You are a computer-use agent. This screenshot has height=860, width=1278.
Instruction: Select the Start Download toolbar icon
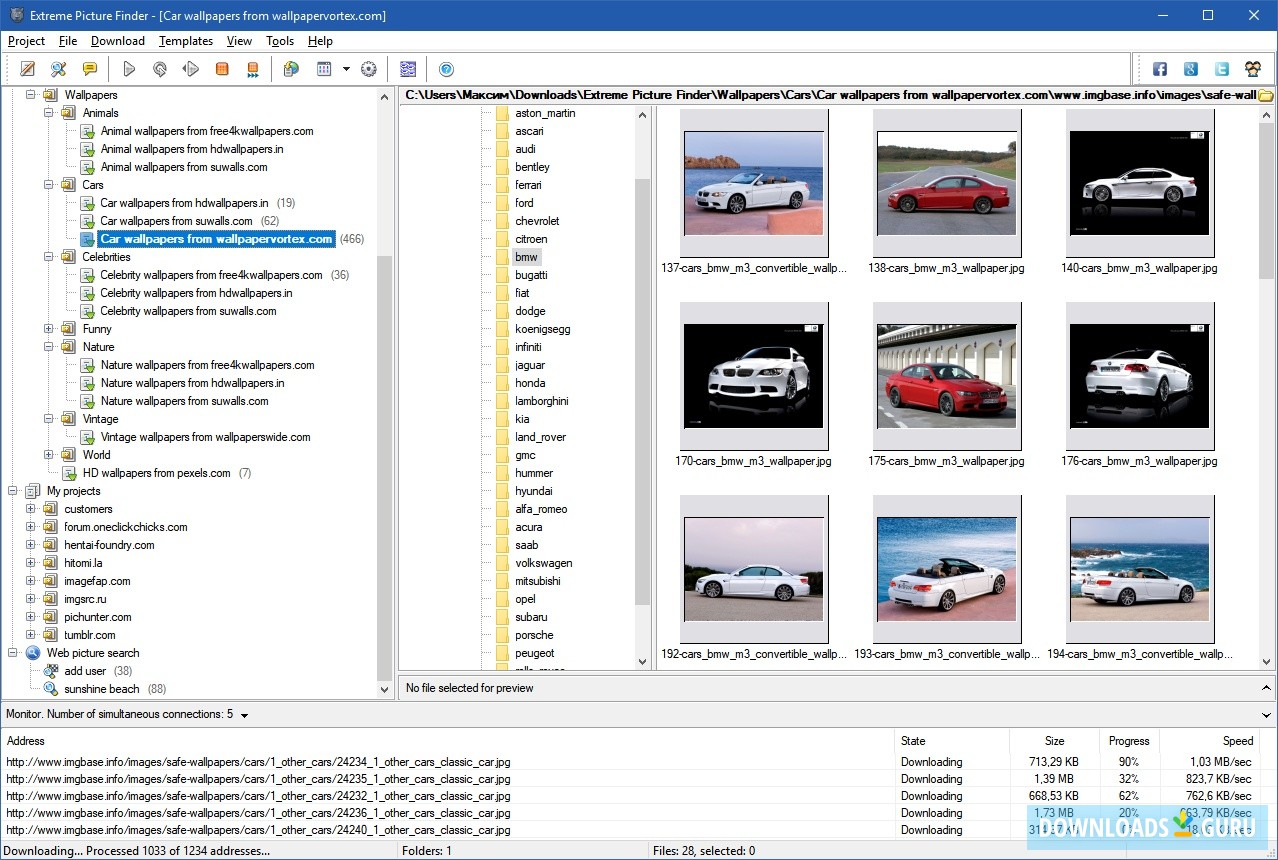coord(129,68)
